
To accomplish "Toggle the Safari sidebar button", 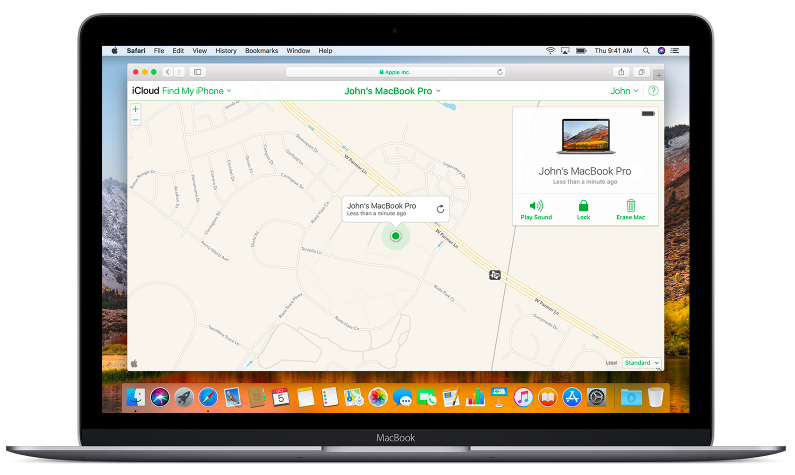I will tap(198, 72).
